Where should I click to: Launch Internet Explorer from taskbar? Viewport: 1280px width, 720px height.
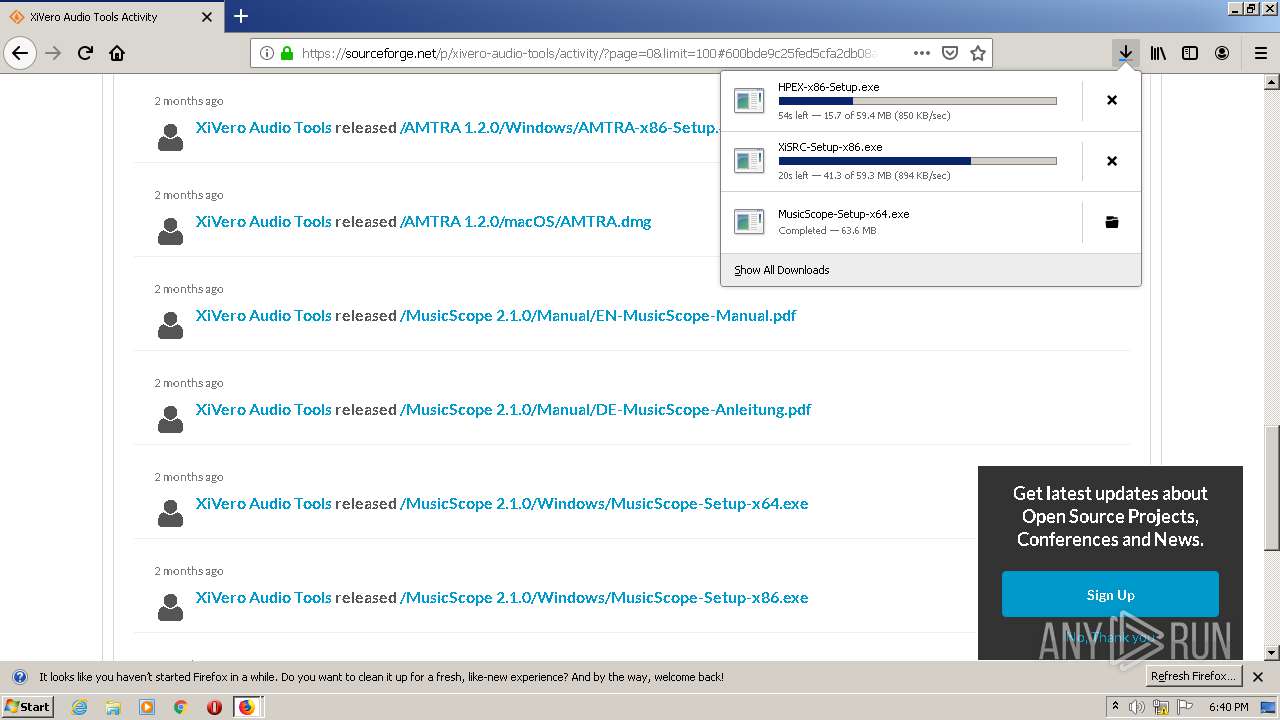pos(79,707)
